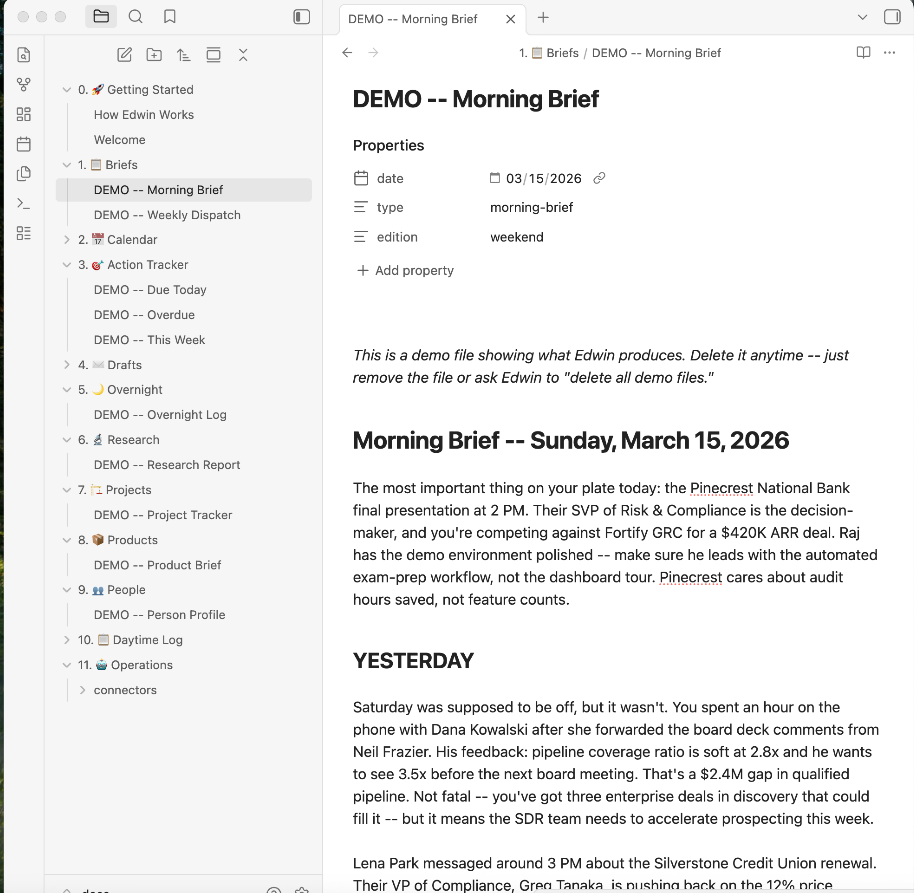The image size is (914, 893).
Task: Click the date value 03/15/2026 field
Action: [541, 177]
